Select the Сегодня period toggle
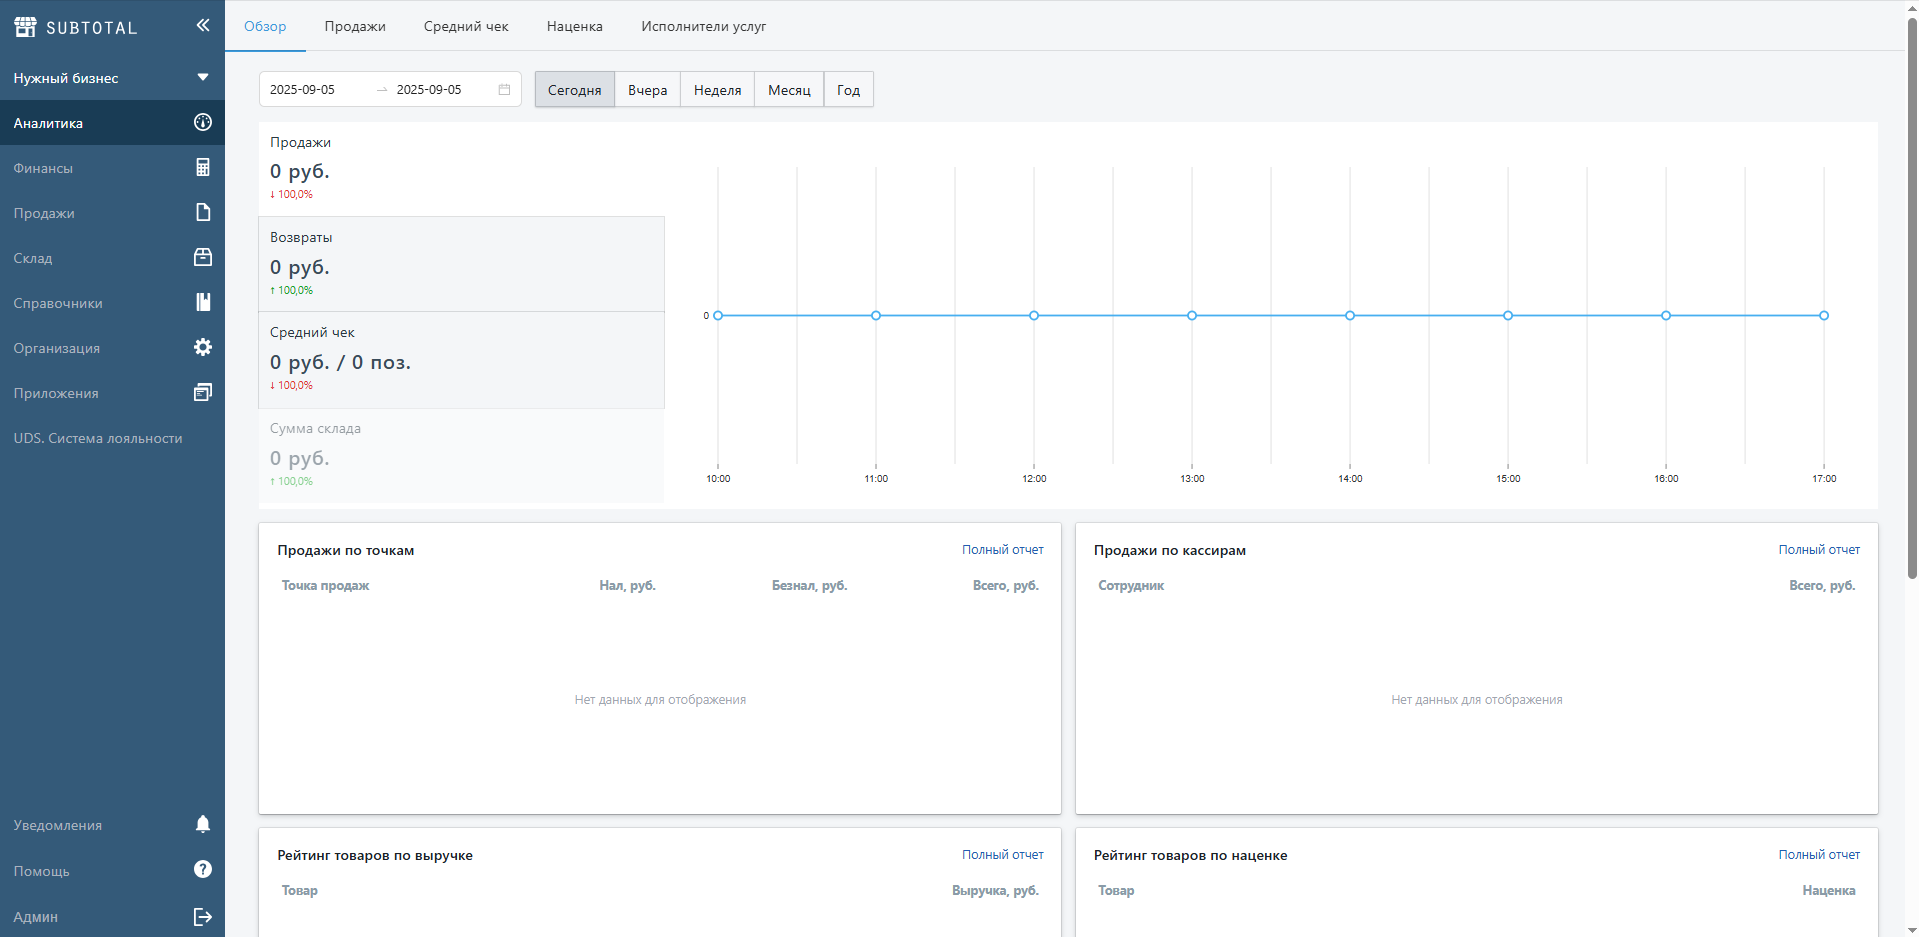The image size is (1919, 937). coord(574,89)
